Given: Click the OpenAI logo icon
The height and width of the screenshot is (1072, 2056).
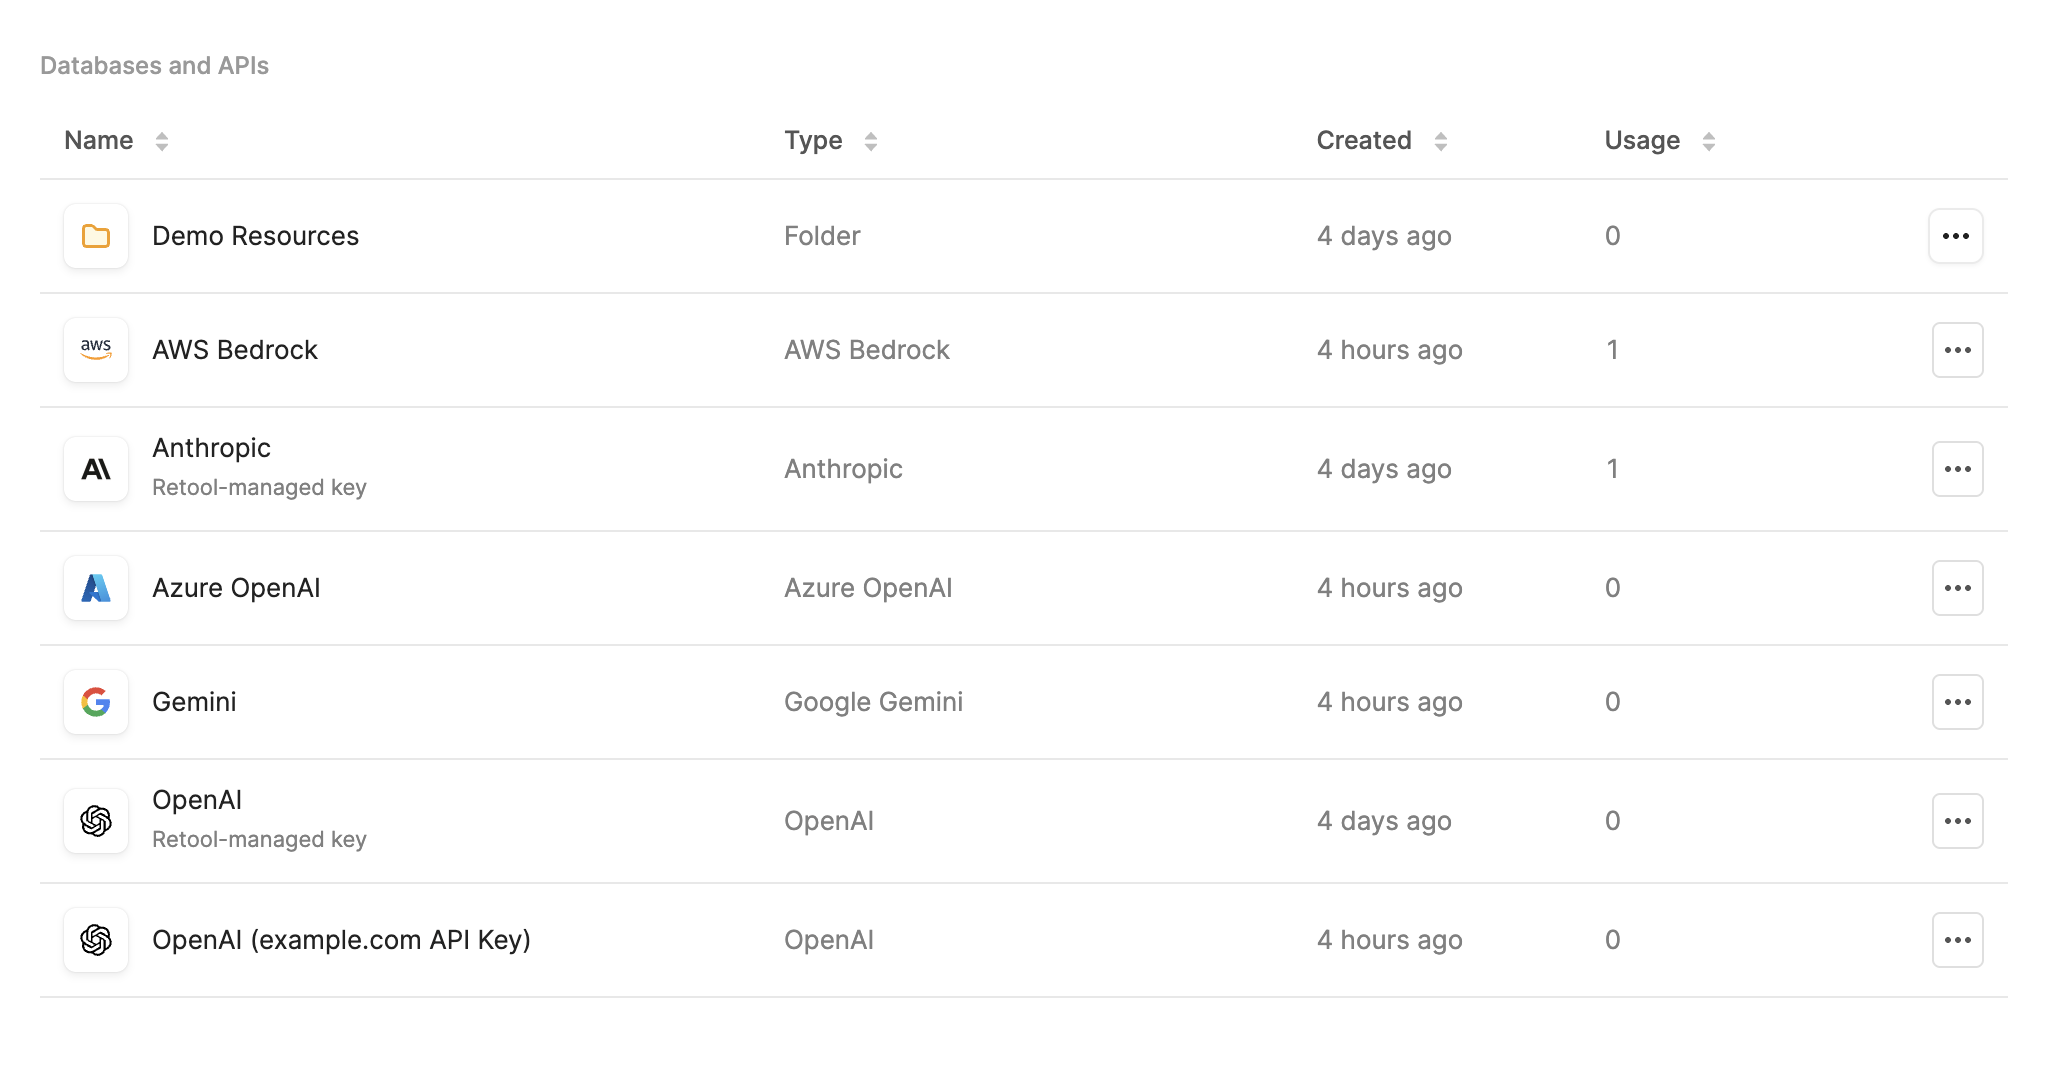Looking at the screenshot, I should coord(96,820).
